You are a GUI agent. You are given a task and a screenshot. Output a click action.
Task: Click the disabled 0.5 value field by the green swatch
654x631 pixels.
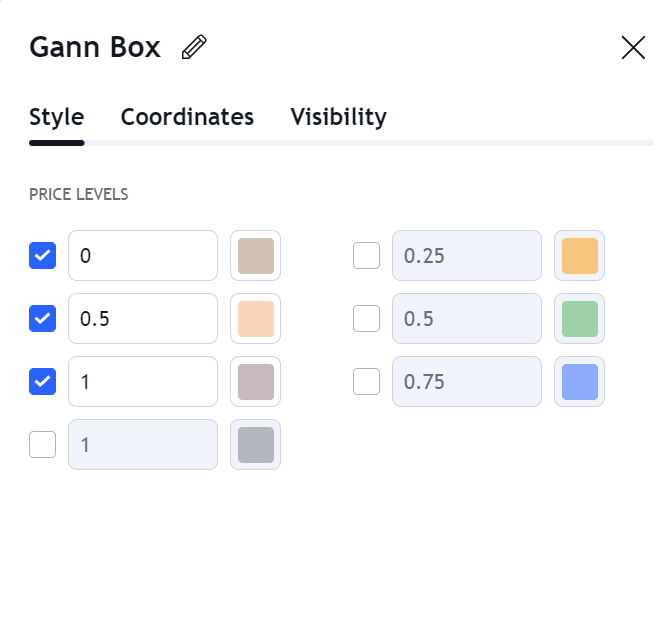click(x=467, y=318)
